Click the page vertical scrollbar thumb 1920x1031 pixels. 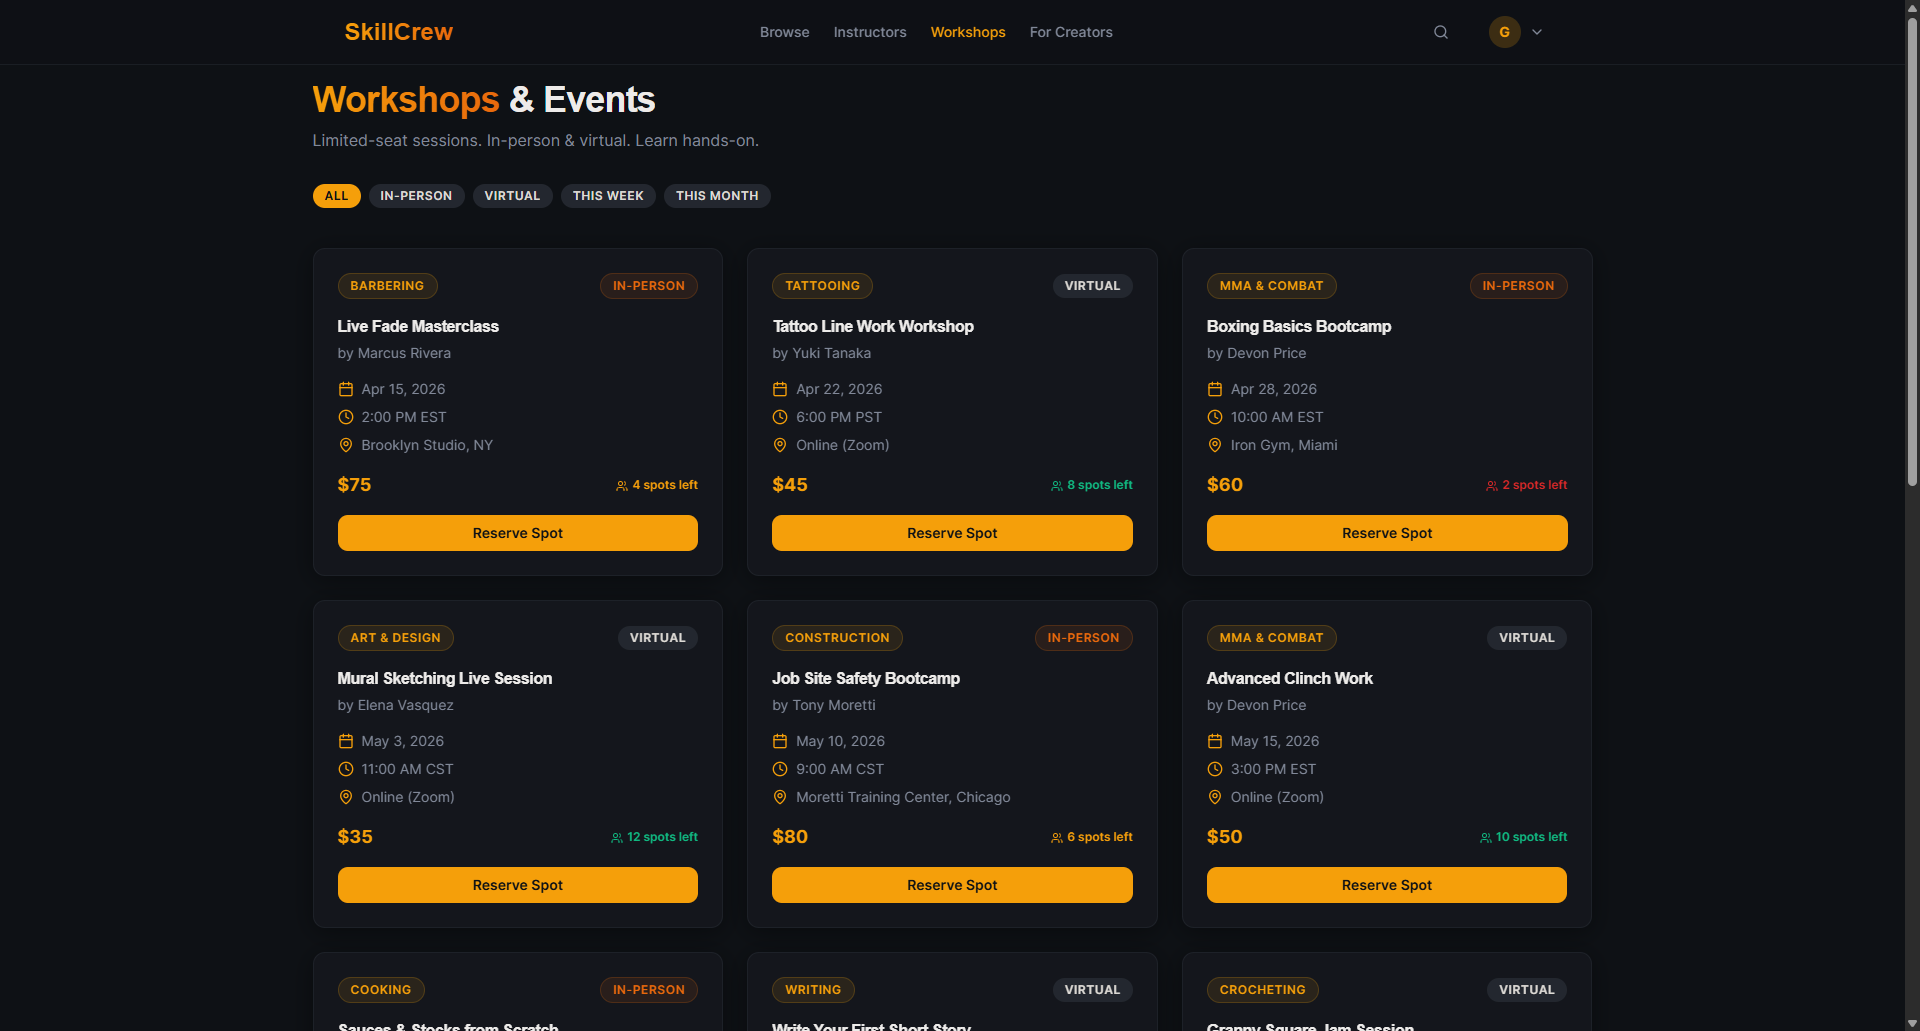pyautogui.click(x=1912, y=250)
